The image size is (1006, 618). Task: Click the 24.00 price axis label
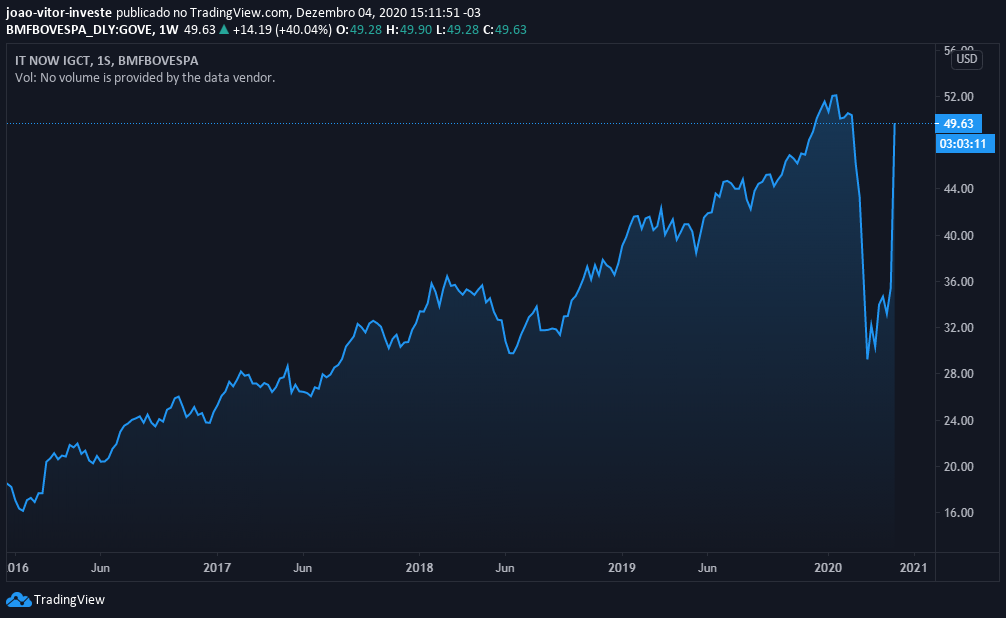click(959, 421)
